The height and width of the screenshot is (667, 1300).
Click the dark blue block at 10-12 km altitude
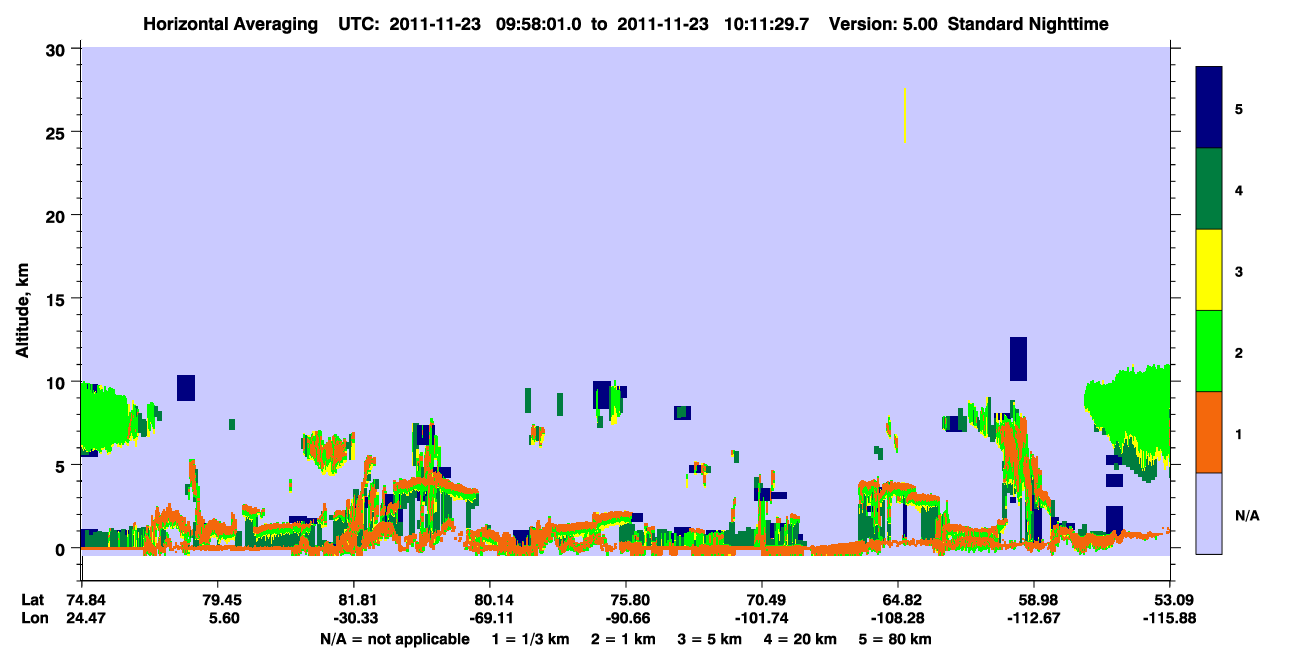coord(1018,359)
